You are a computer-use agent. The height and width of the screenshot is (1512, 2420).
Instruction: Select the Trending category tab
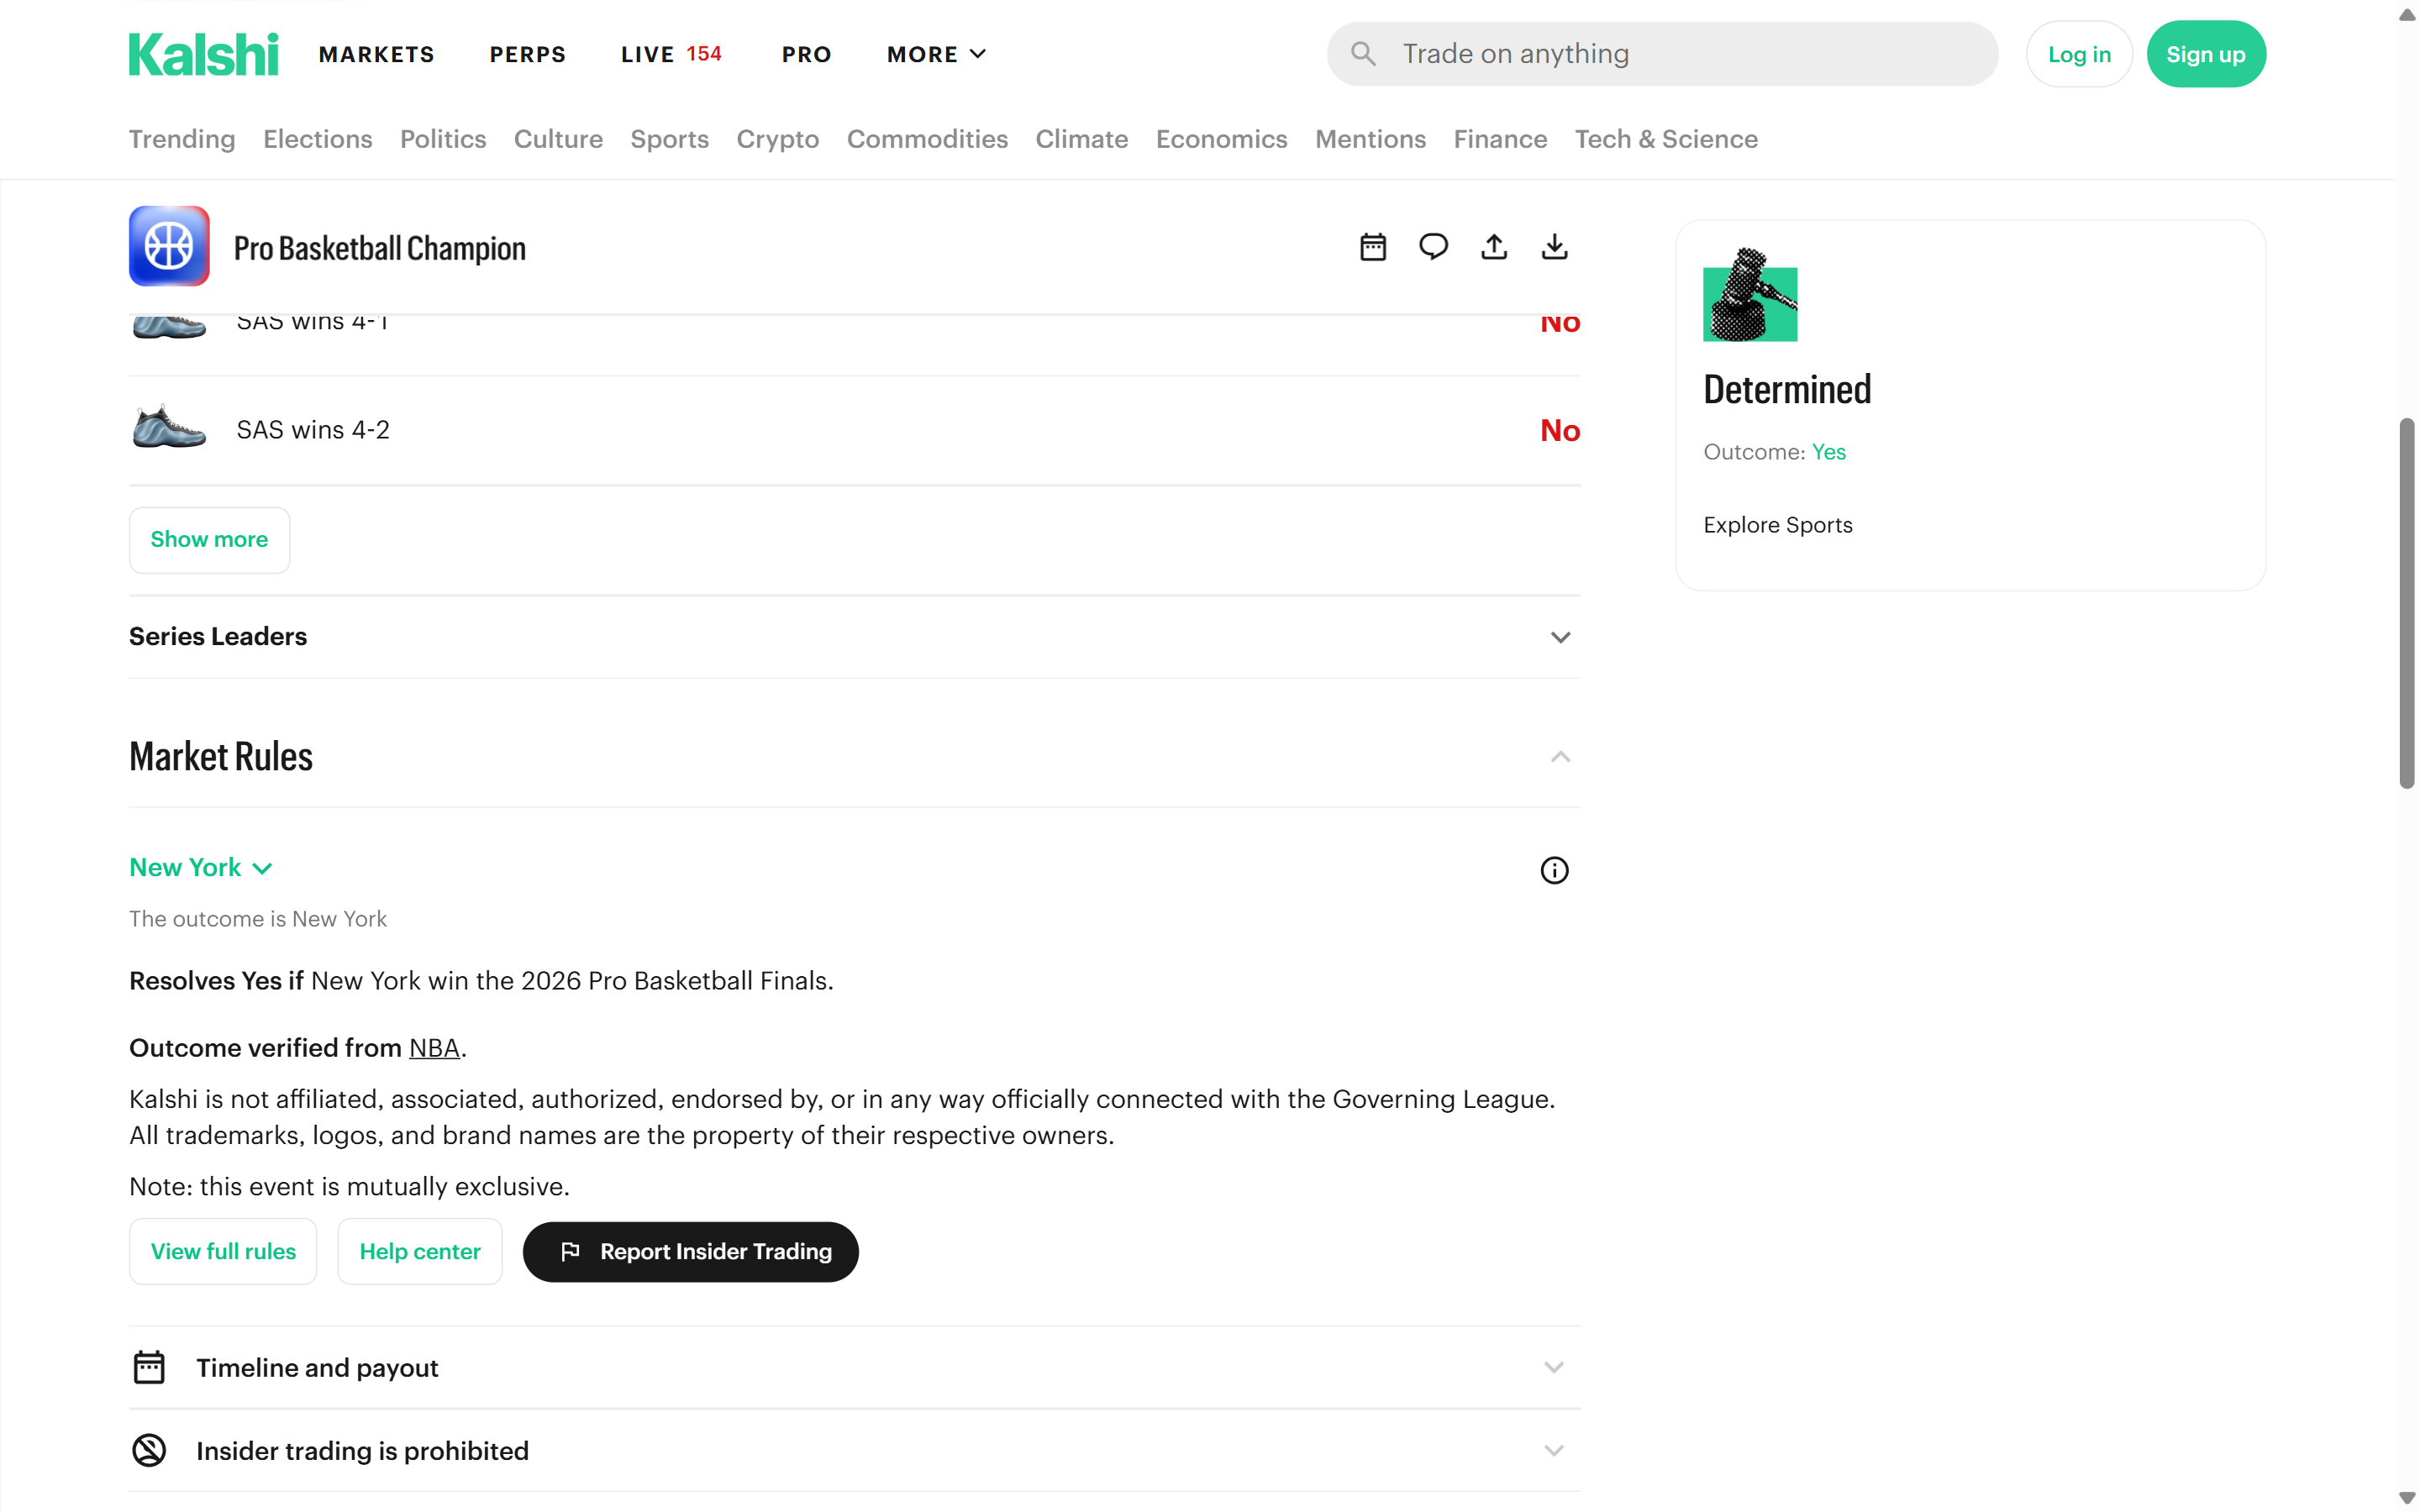point(182,139)
